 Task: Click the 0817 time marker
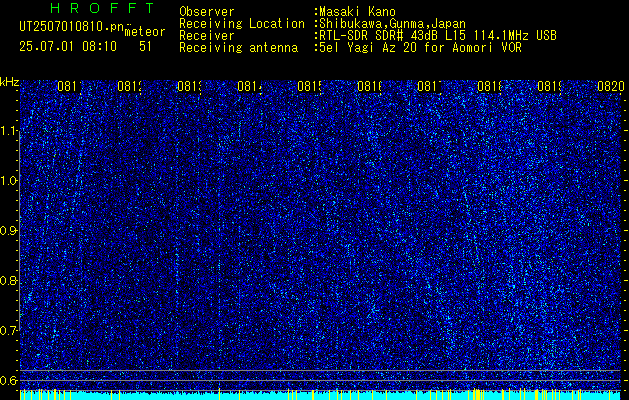tap(430, 87)
